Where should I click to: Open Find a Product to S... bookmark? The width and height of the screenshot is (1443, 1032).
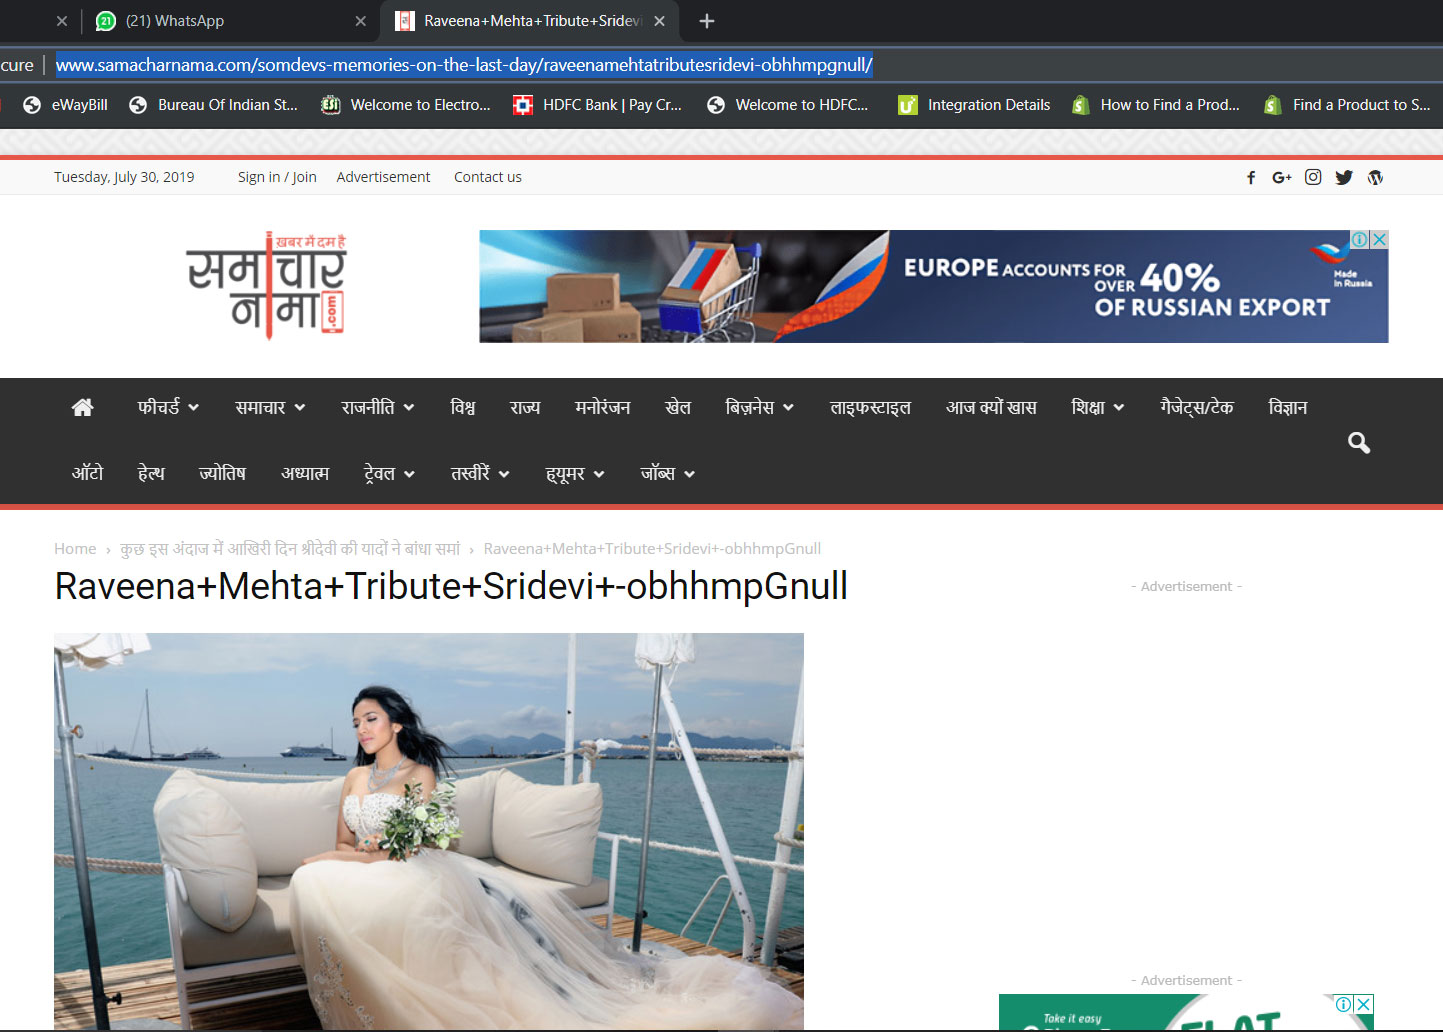1347,105
